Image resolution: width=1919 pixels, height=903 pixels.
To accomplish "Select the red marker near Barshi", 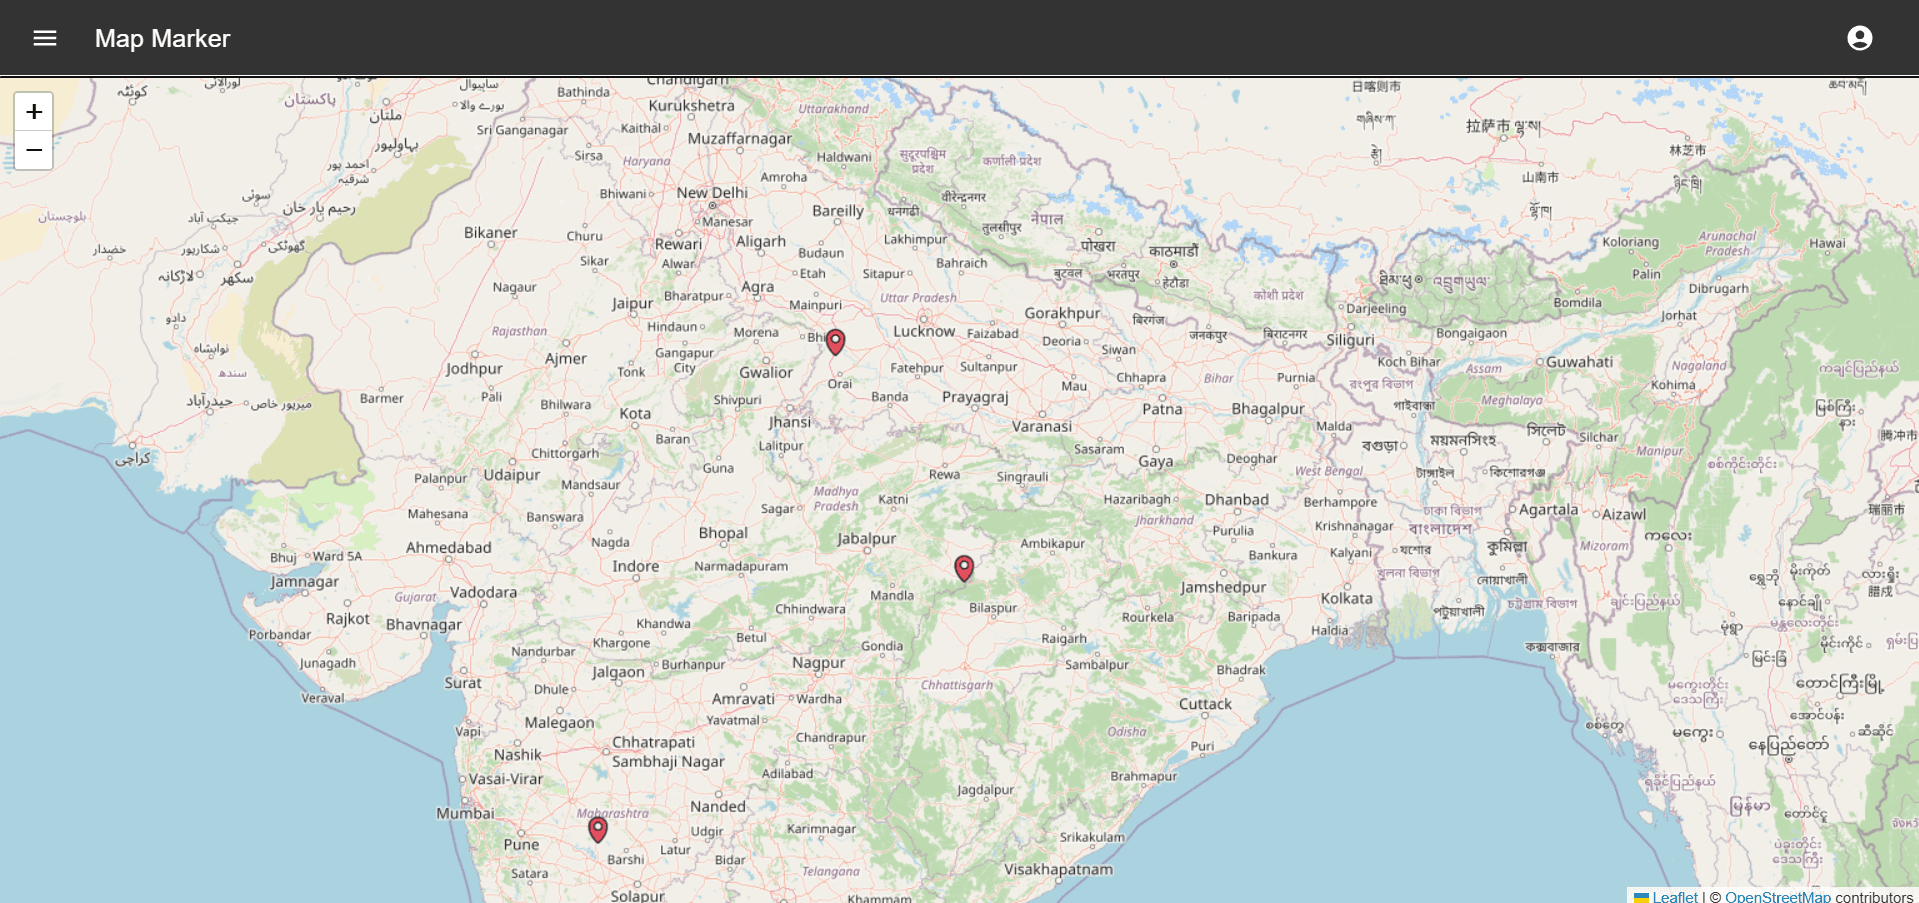I will pos(598,829).
